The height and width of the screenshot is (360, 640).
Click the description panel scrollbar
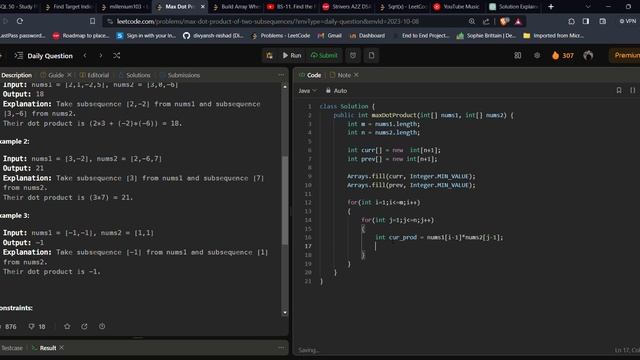click(x=285, y=200)
